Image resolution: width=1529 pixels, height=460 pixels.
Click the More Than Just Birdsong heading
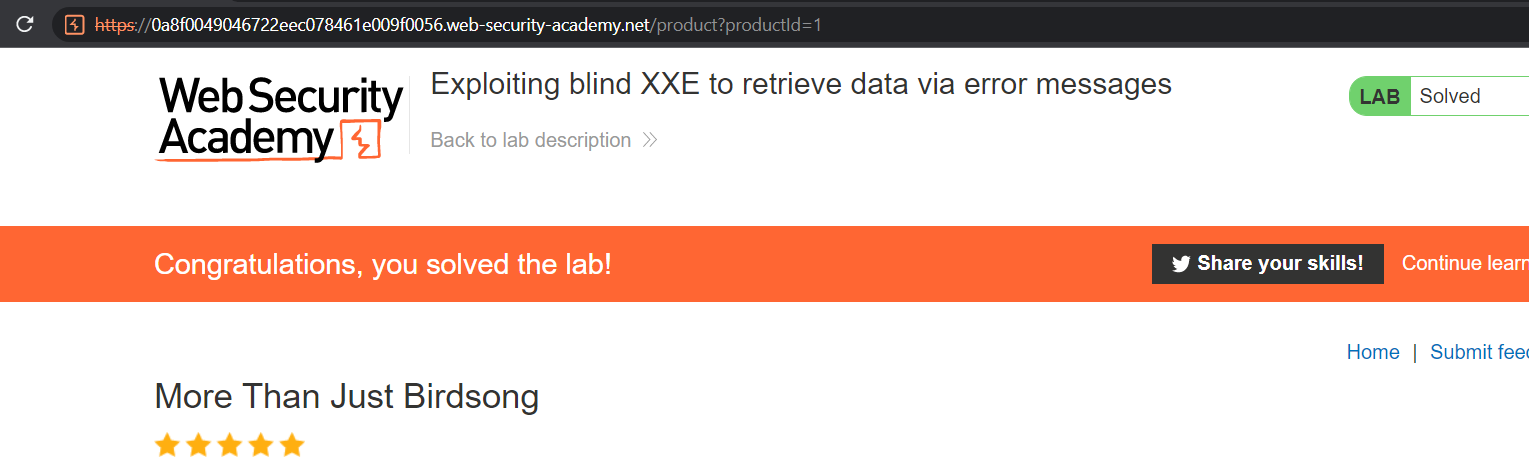pos(346,397)
